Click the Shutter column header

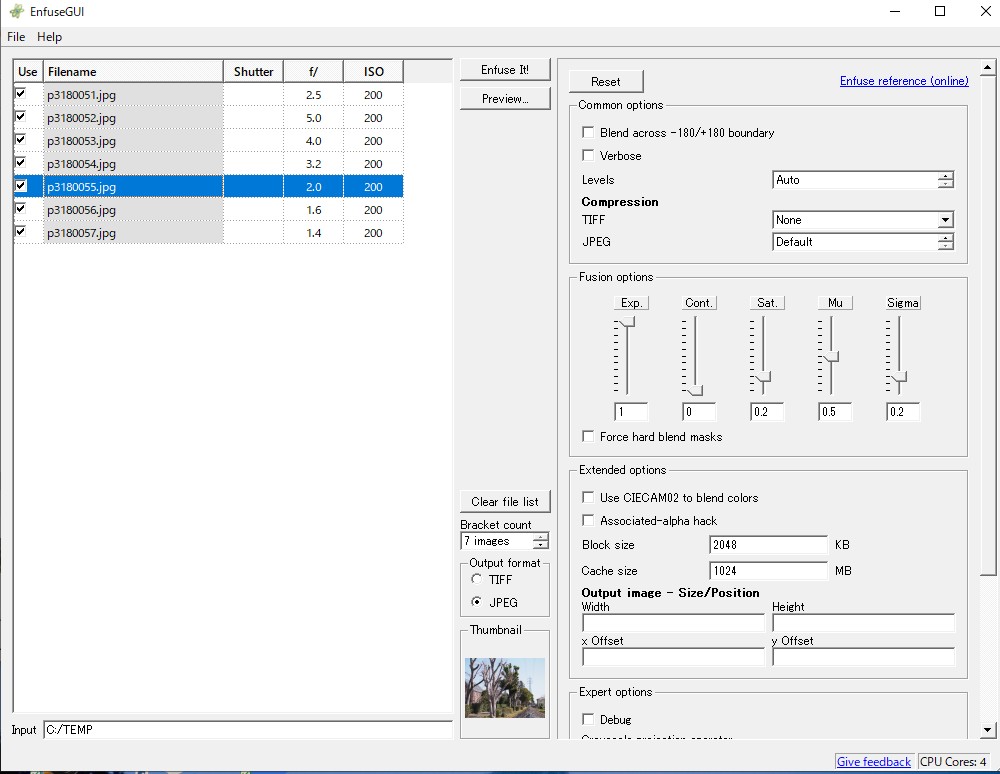pos(253,71)
